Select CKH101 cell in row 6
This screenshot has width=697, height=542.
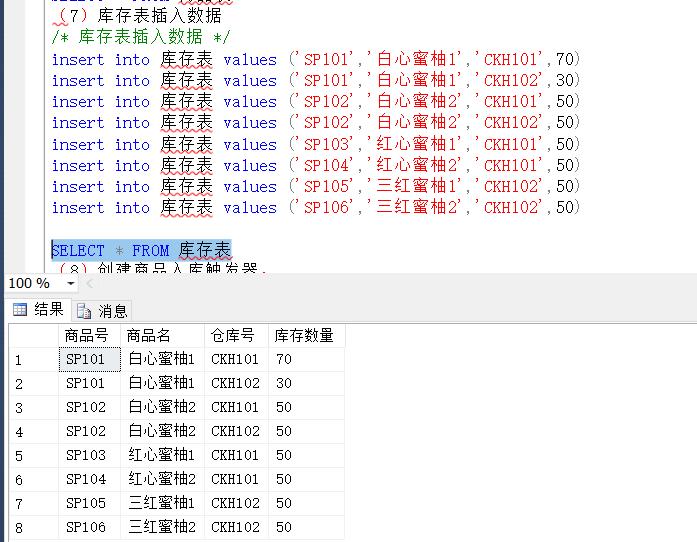click(236, 479)
